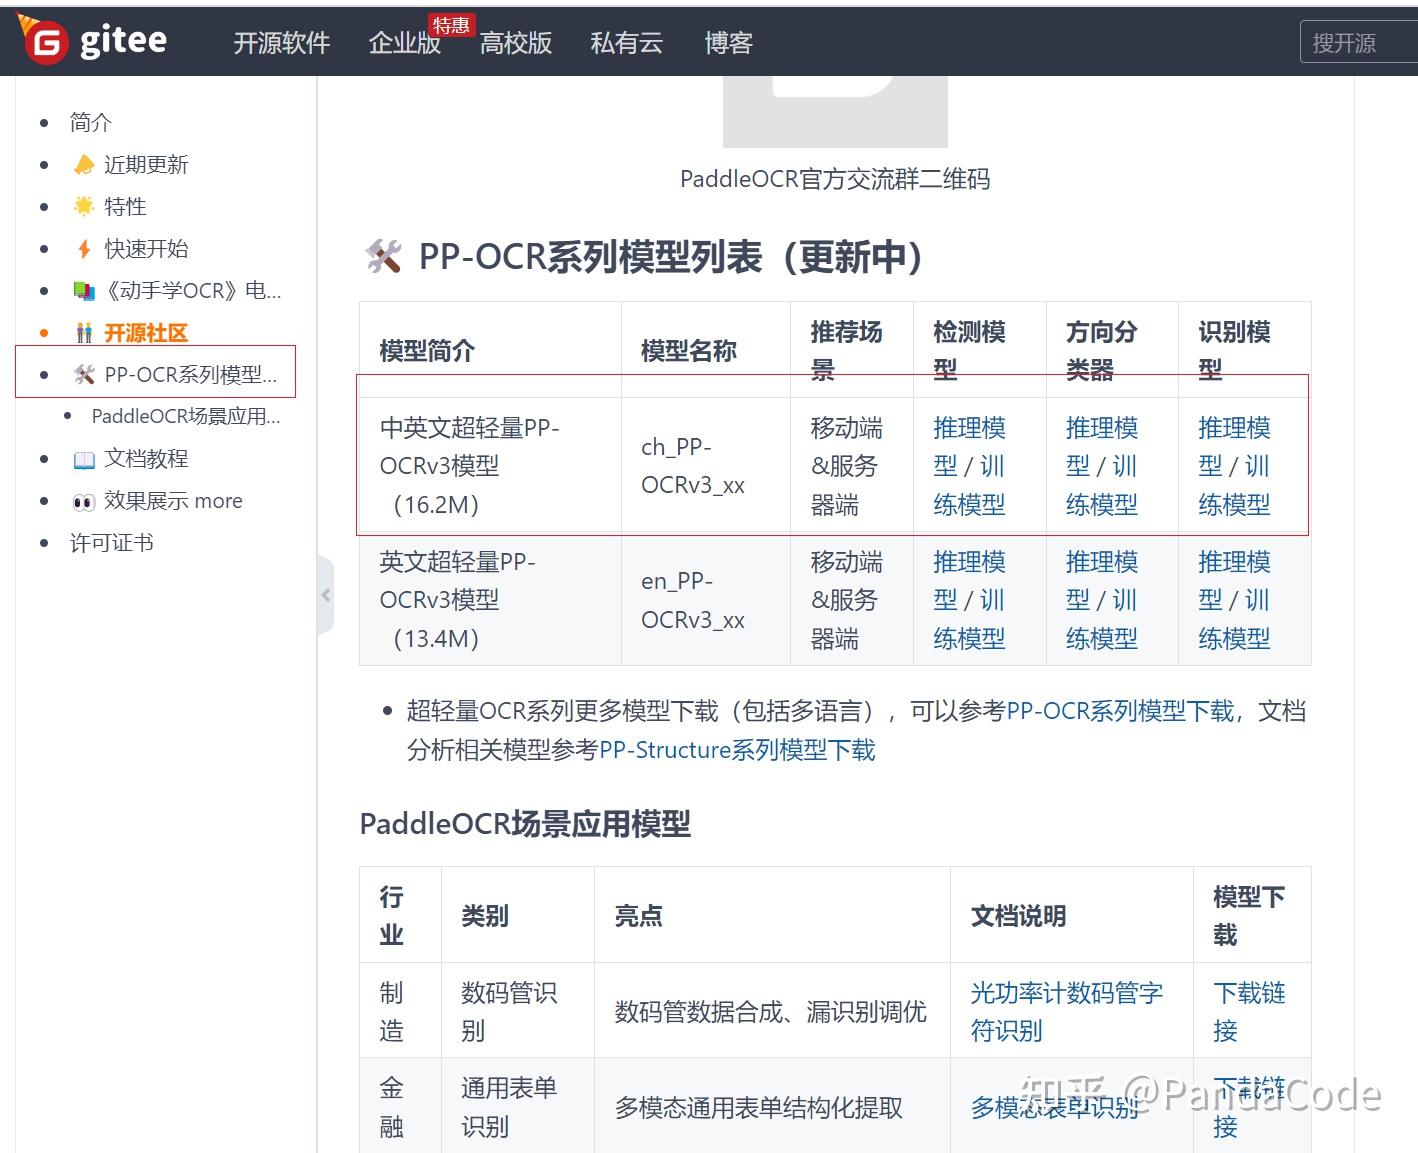Open the PP-Structure系列模型下载 link
The height and width of the screenshot is (1153, 1418).
coord(736,750)
